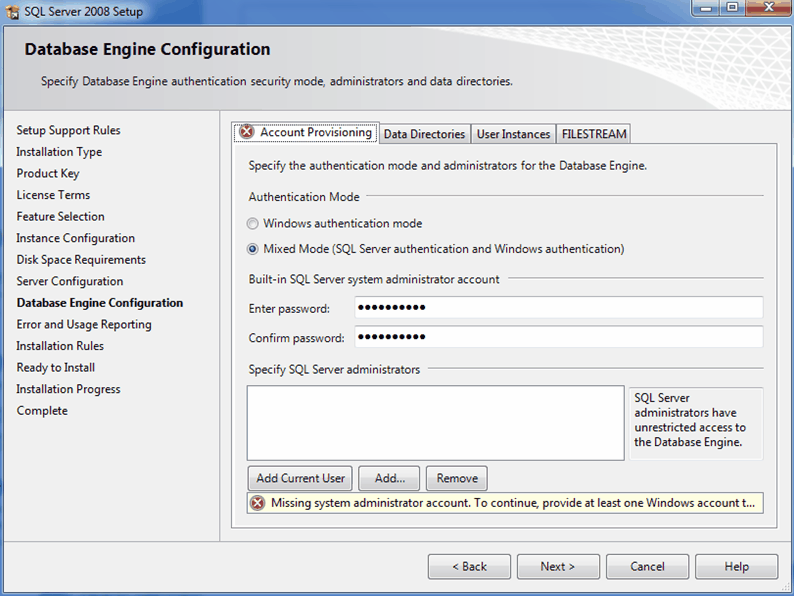This screenshot has height=596, width=794.
Task: Click the Installation Type step
Action: [59, 152]
